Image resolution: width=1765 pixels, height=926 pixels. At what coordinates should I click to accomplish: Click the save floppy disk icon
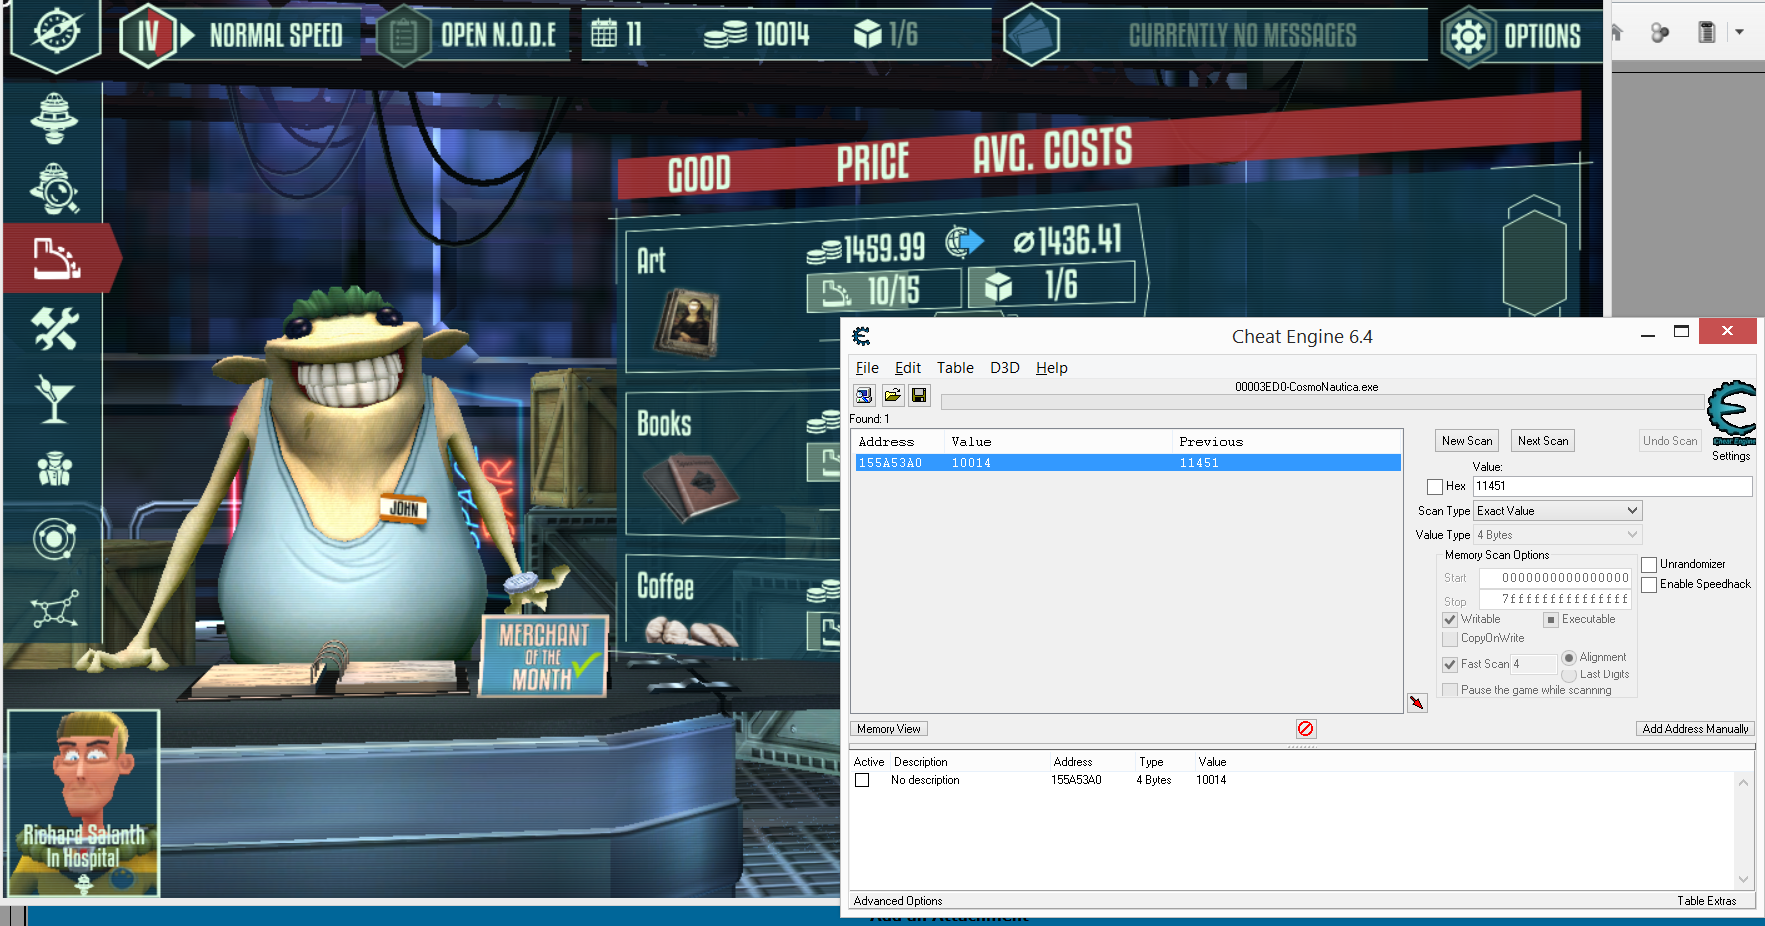point(919,395)
